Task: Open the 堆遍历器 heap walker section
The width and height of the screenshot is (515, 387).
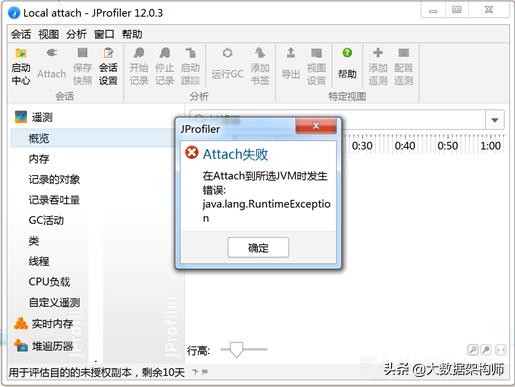Action: click(x=43, y=346)
